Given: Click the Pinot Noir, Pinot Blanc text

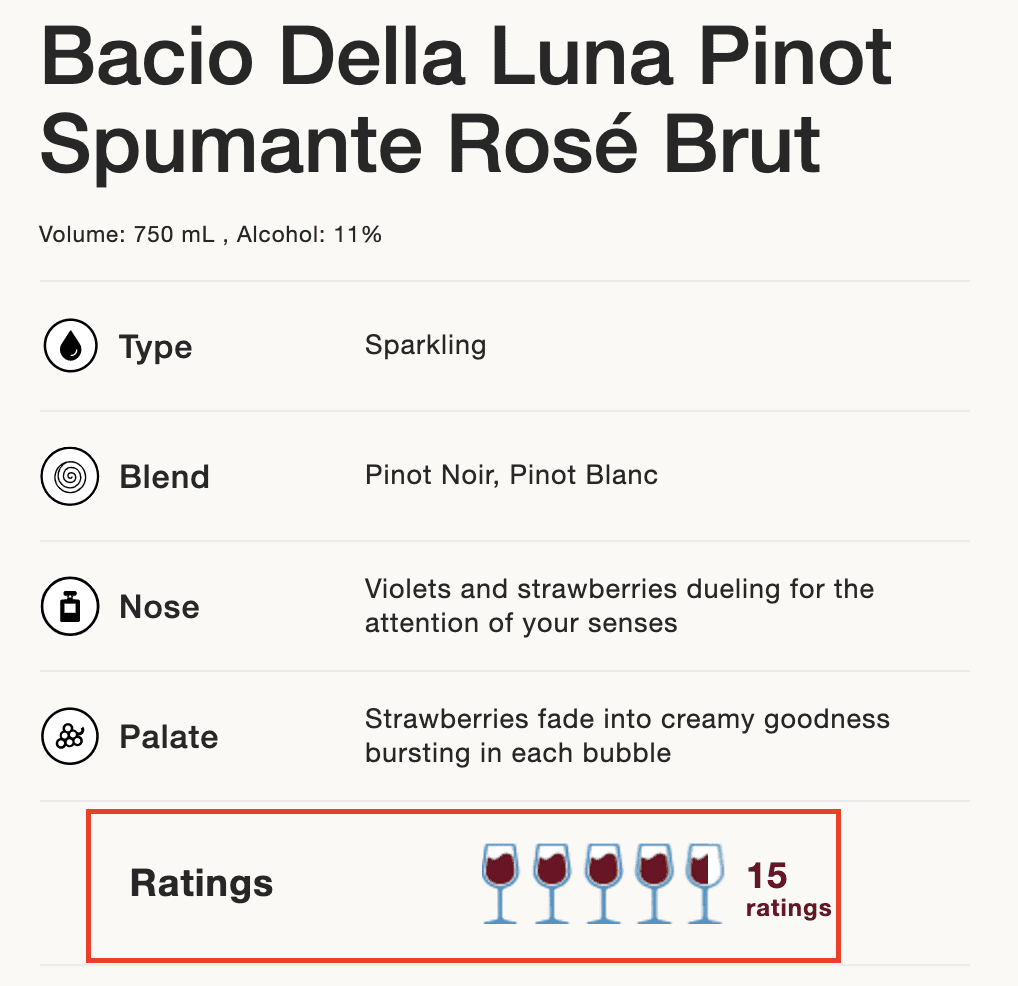Looking at the screenshot, I should [511, 475].
